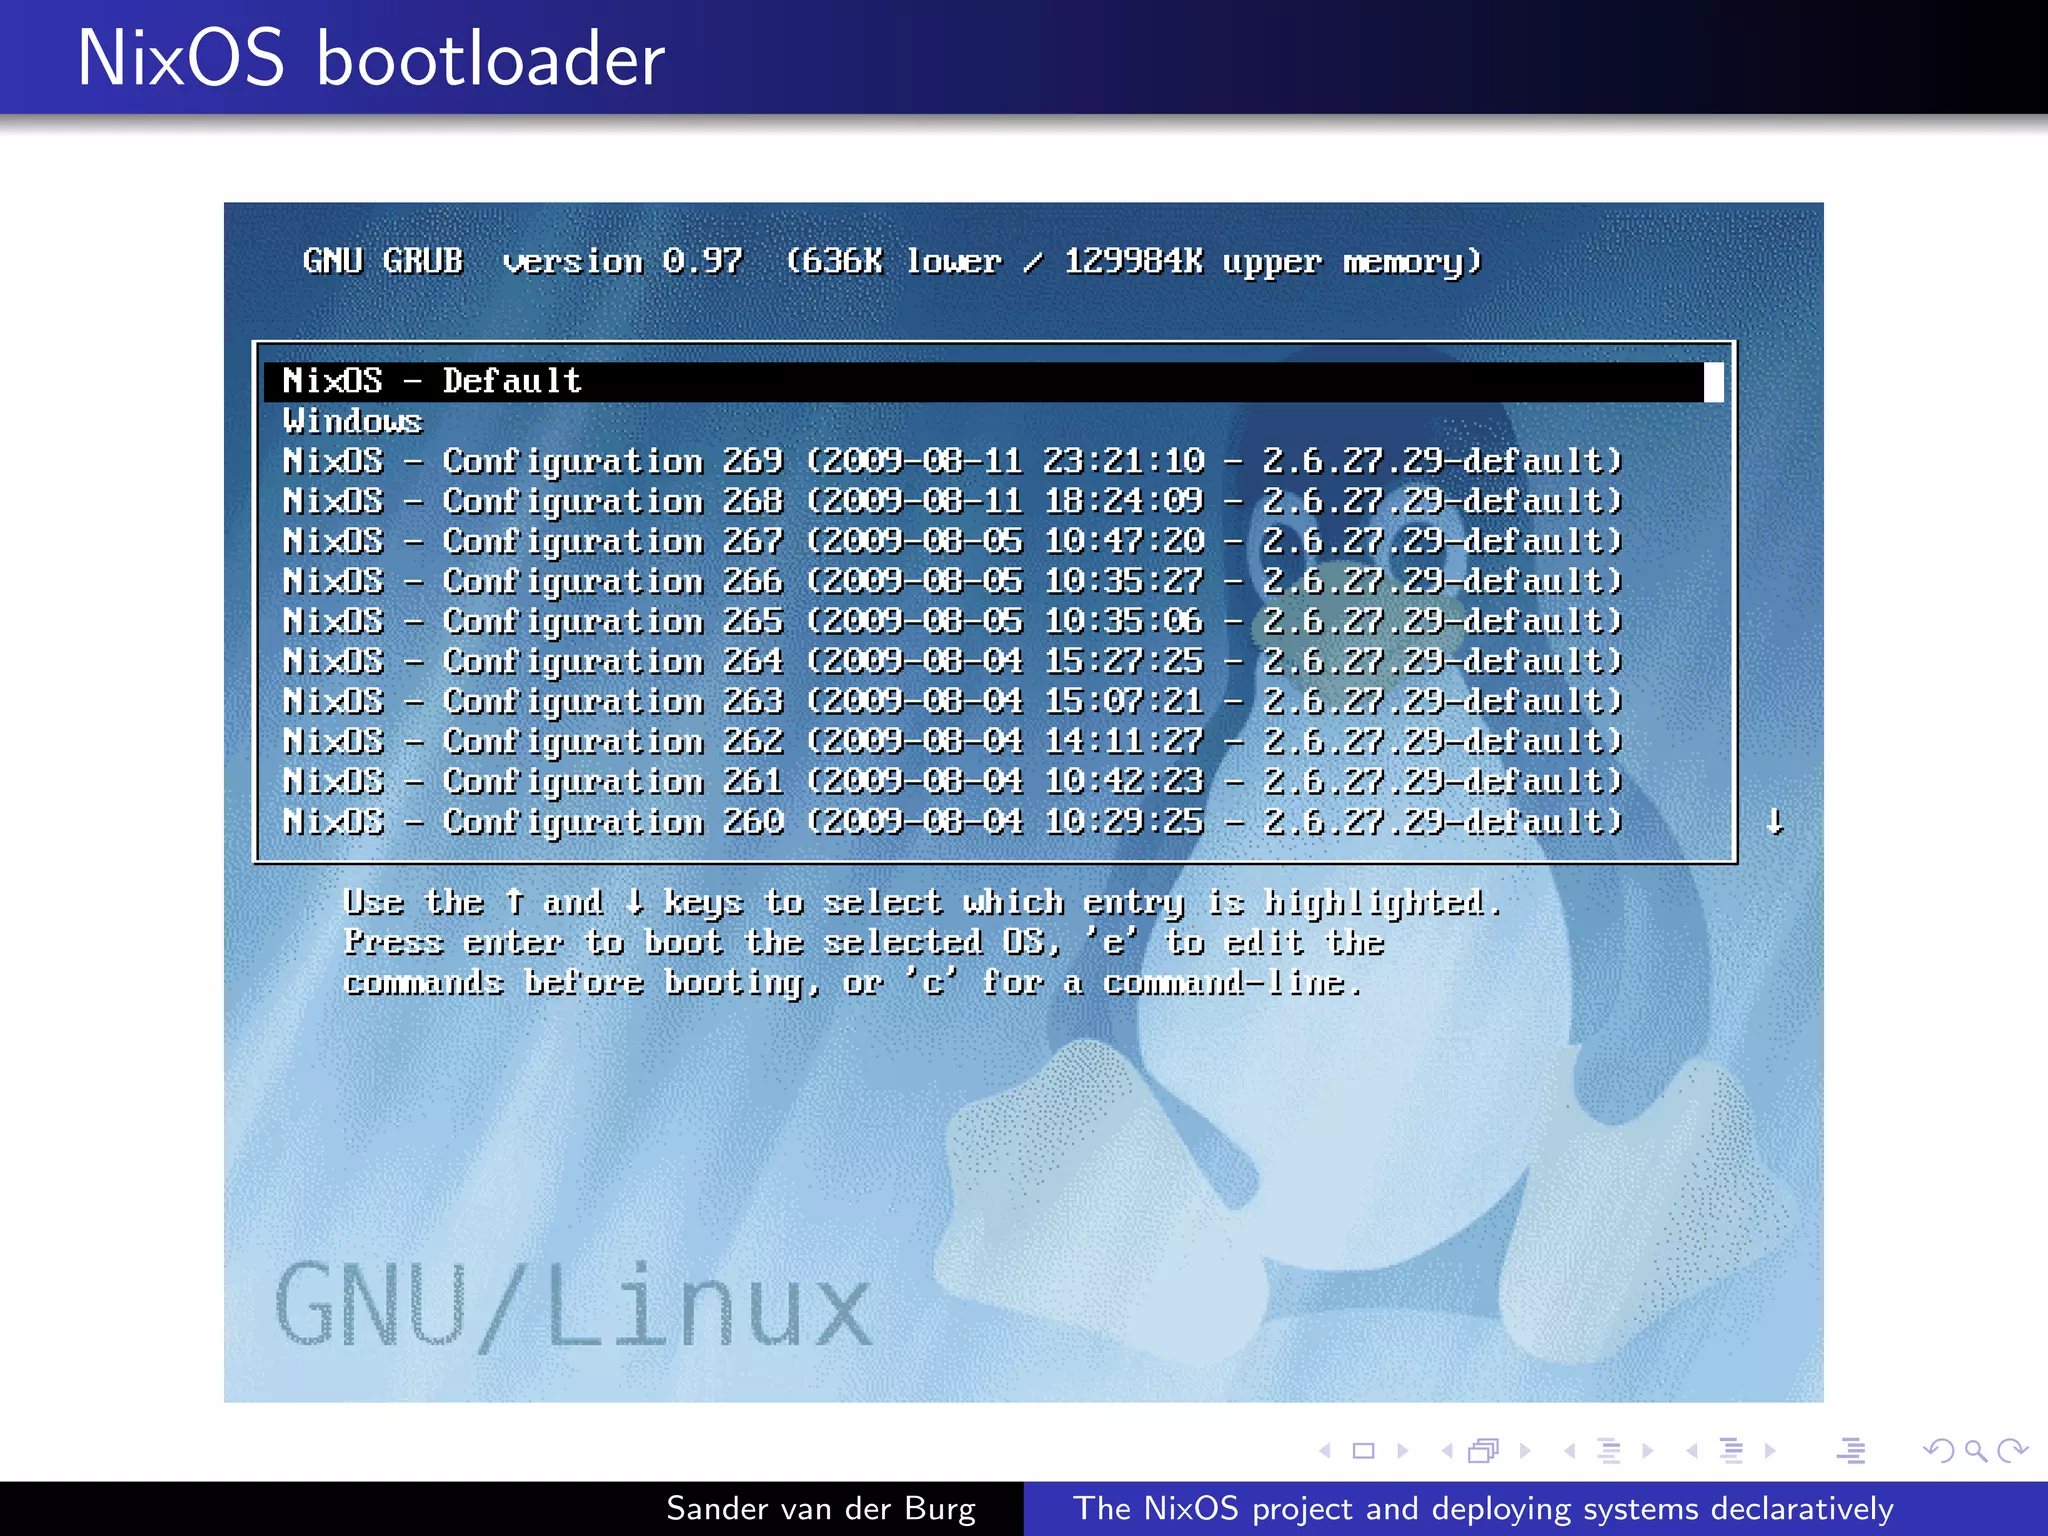The width and height of the screenshot is (2048, 1536).
Task: Go to previous slide using the left arrow
Action: (x=1325, y=1450)
